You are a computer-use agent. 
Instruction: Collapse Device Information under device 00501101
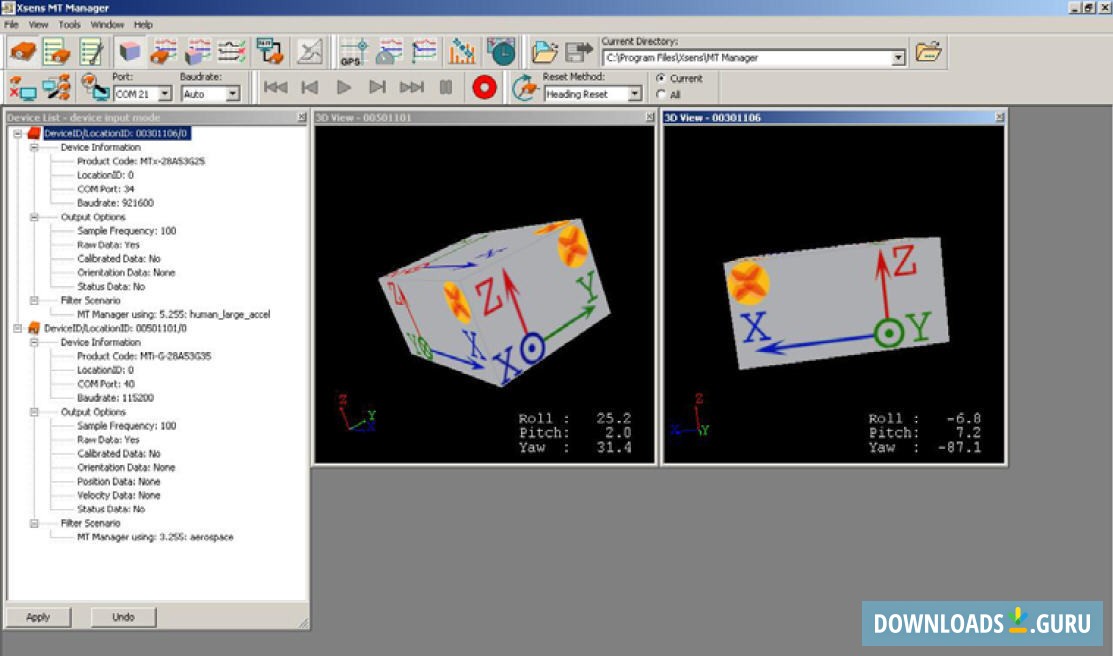34,343
